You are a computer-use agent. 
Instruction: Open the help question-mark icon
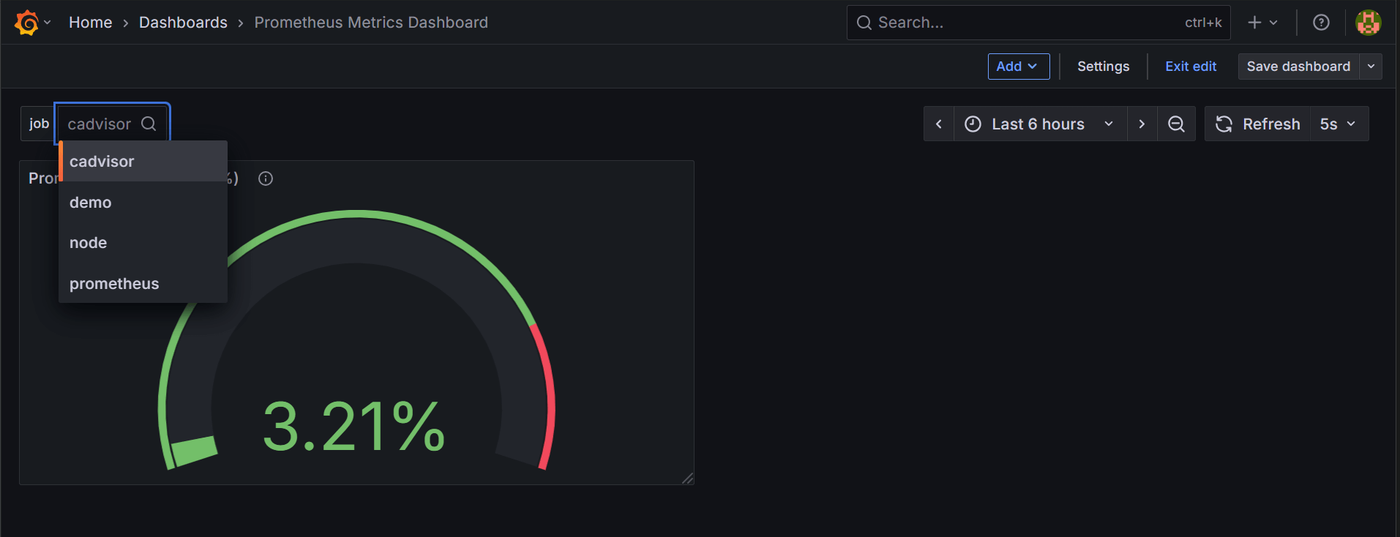[x=1321, y=22]
